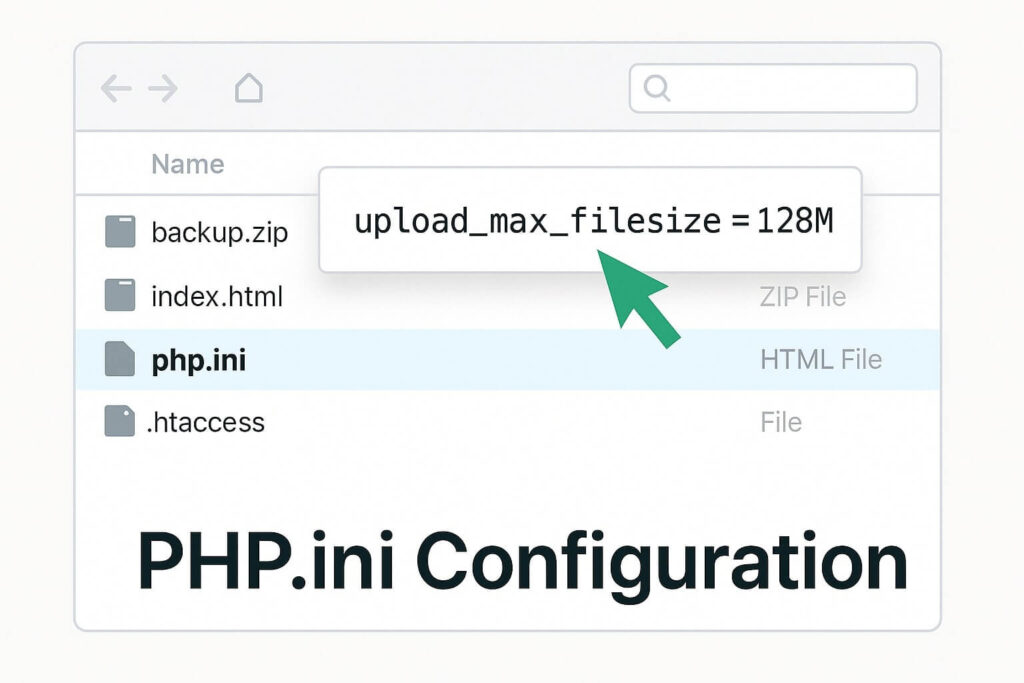Click the php.ini document icon
This screenshot has height=683, width=1024.
pos(119,360)
